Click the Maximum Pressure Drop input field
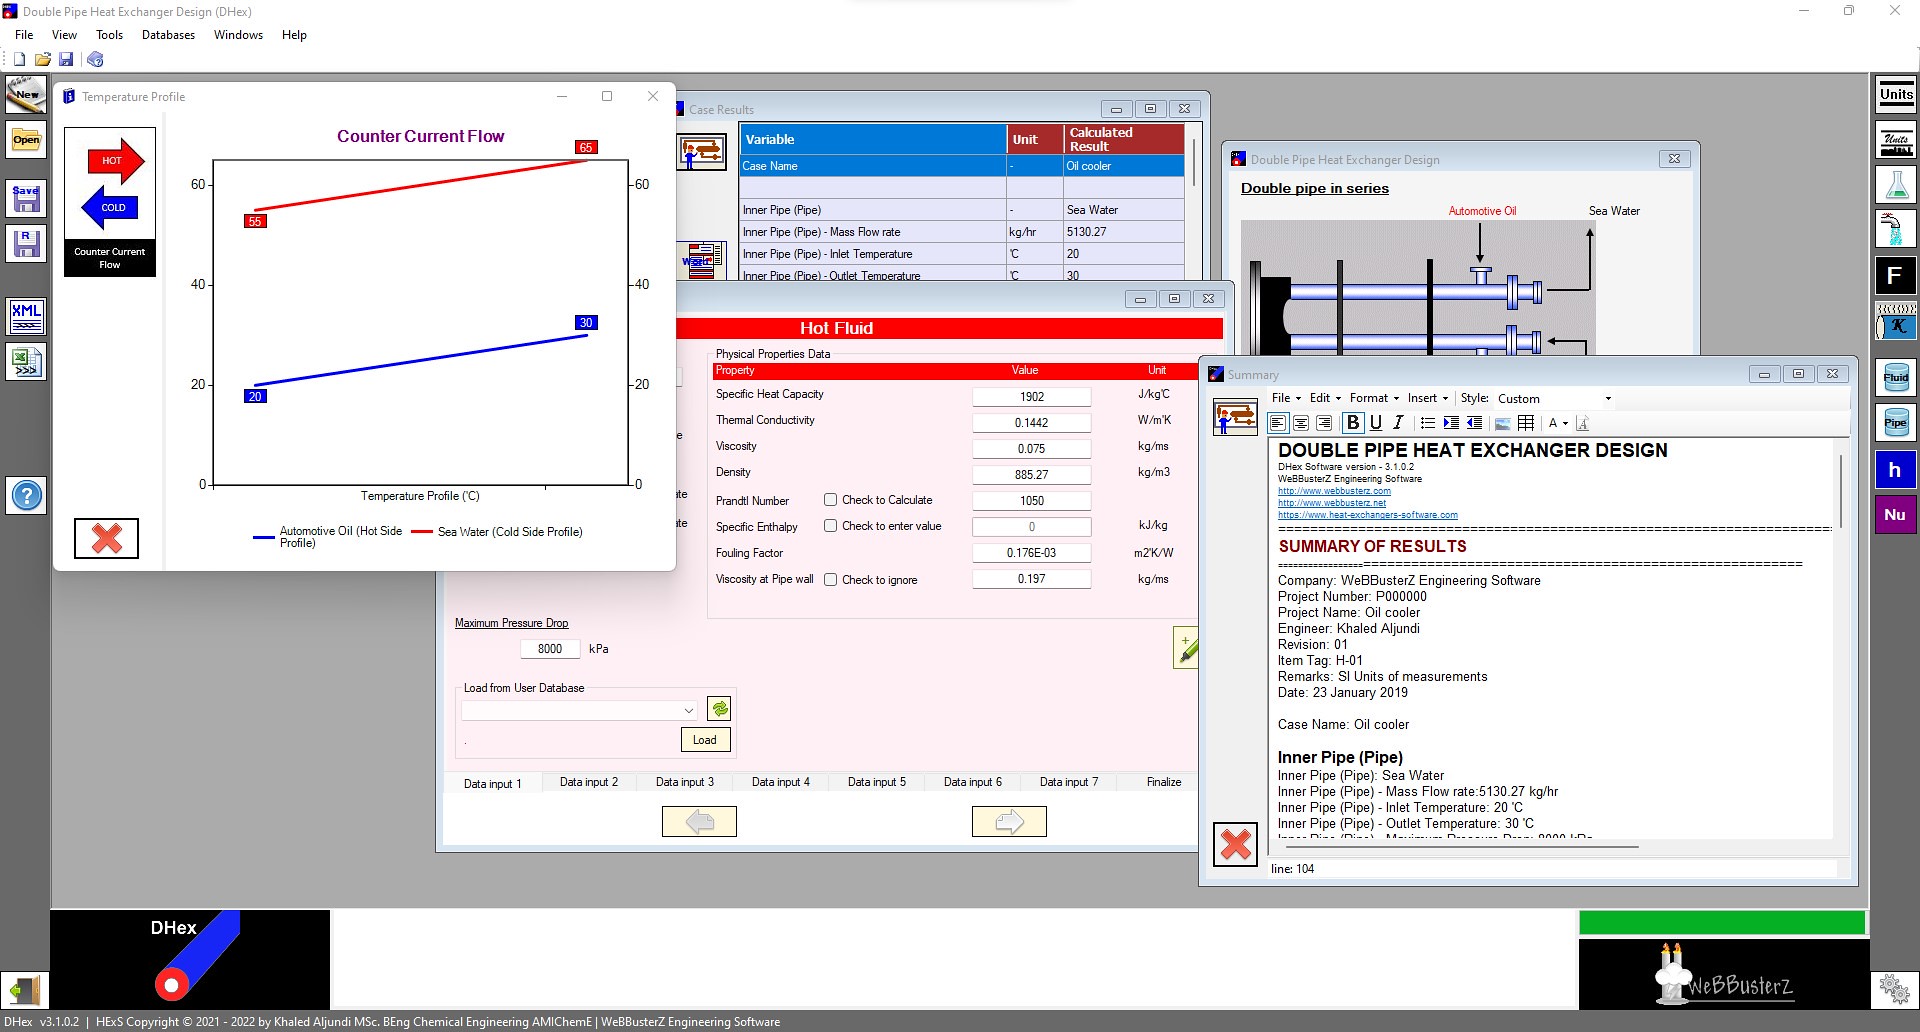The height and width of the screenshot is (1032, 1920). pyautogui.click(x=549, y=649)
